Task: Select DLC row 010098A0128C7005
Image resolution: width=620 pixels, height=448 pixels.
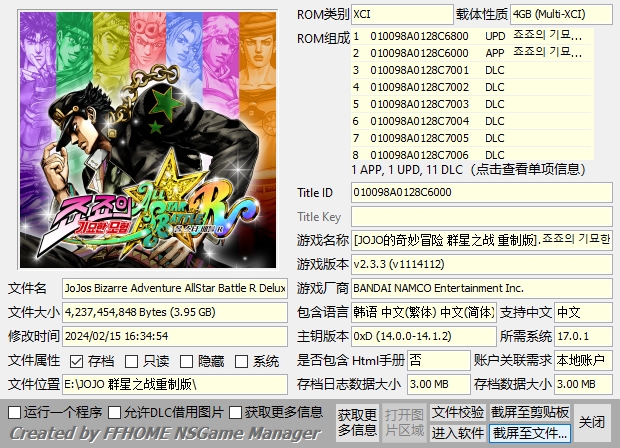Action: pyautogui.click(x=472, y=138)
